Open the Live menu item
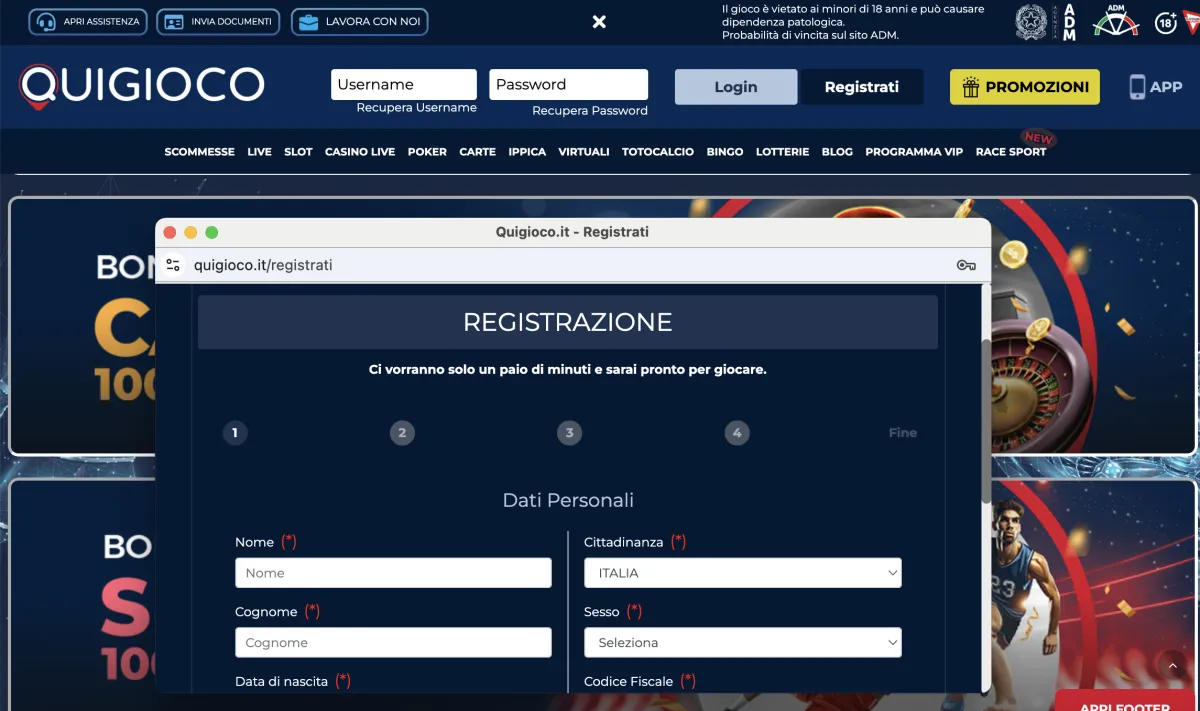This screenshot has height=711, width=1200. coord(260,152)
